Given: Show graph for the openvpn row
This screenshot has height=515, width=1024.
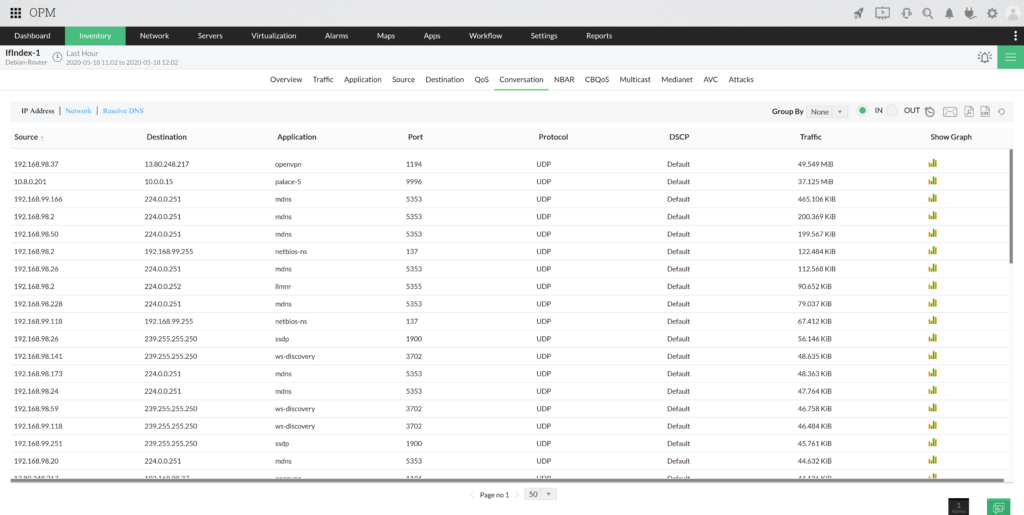Looking at the screenshot, I should tap(933, 163).
